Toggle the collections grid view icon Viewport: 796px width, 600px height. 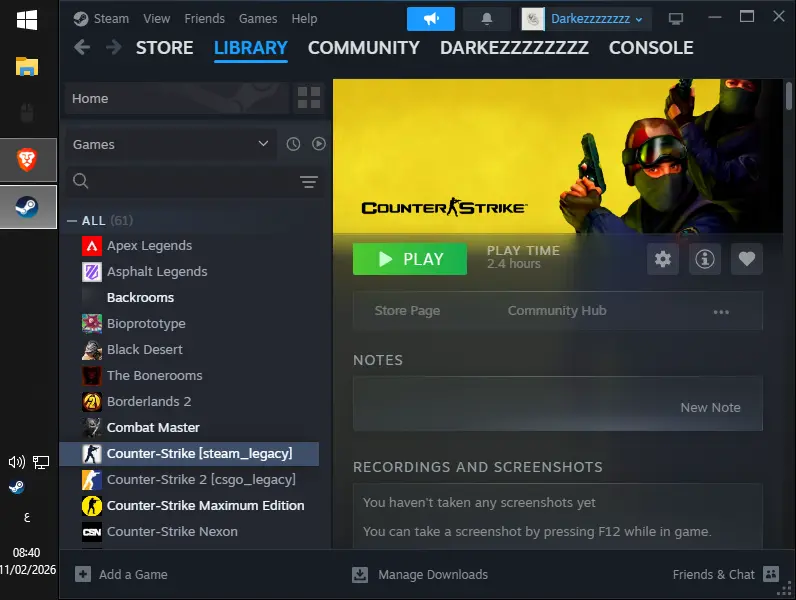click(x=309, y=97)
